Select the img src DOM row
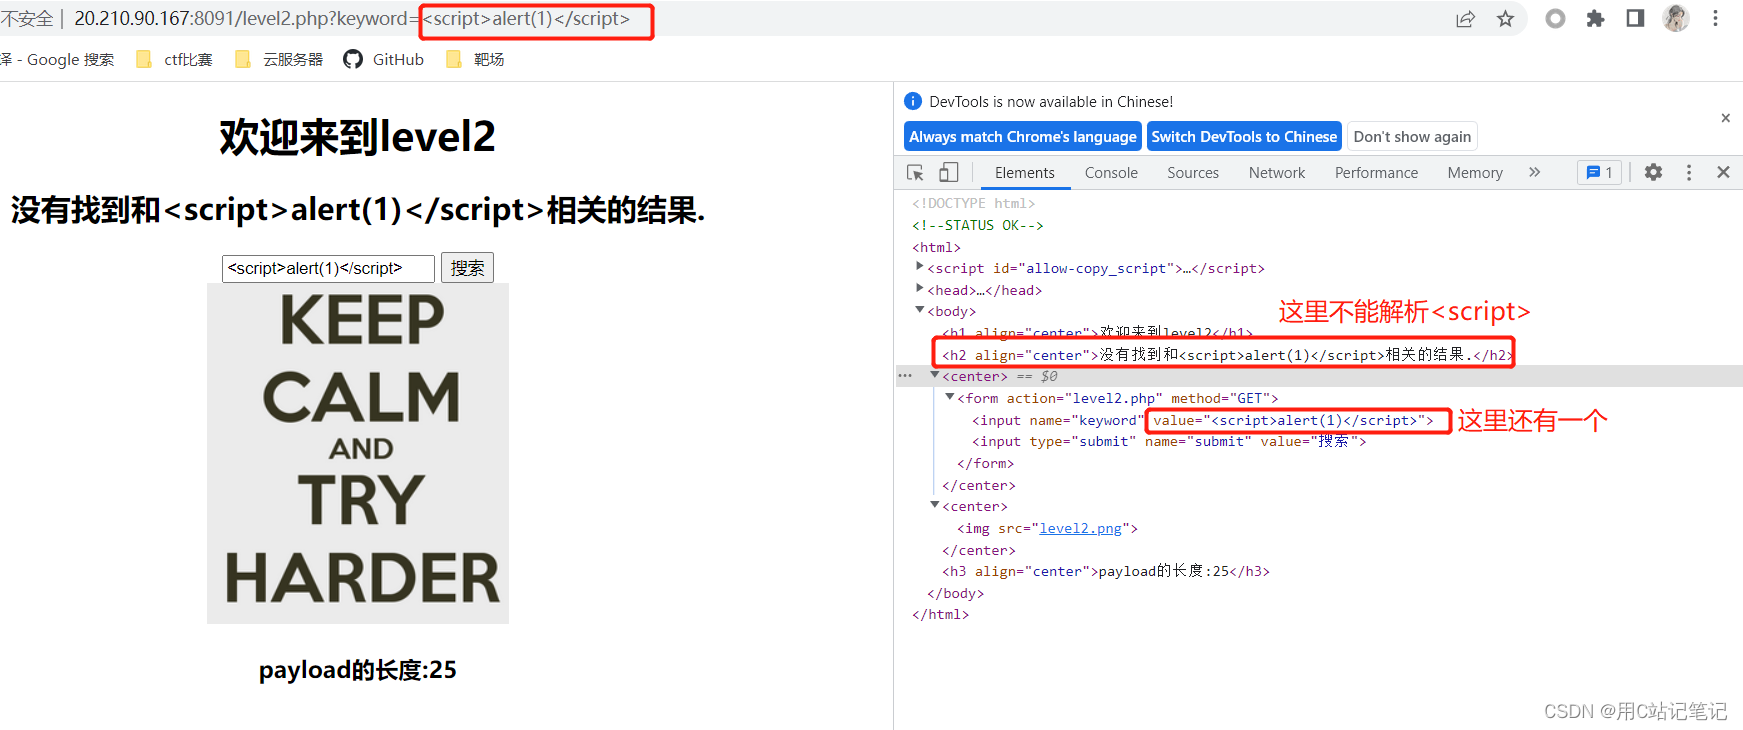 (x=1048, y=528)
